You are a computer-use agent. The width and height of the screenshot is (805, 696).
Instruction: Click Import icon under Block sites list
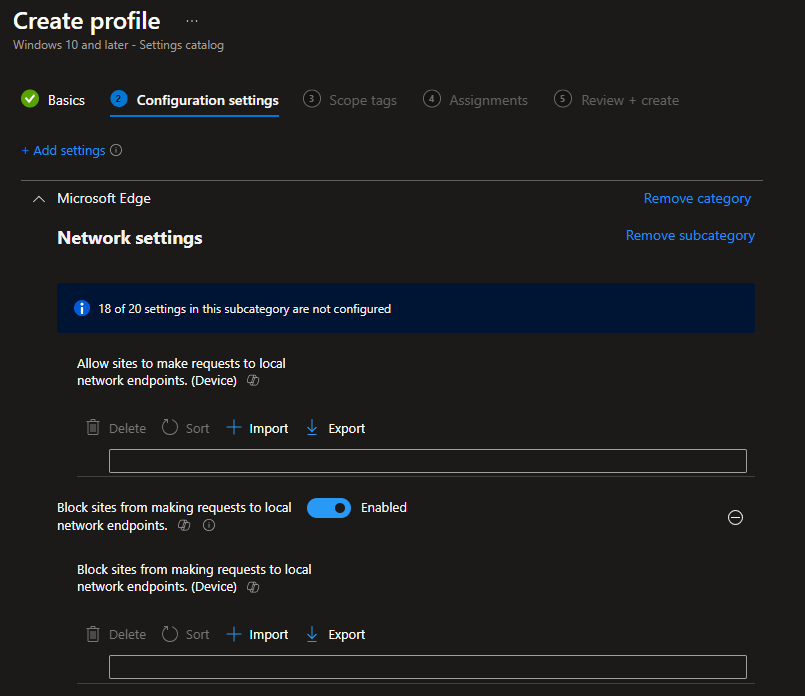(x=234, y=634)
